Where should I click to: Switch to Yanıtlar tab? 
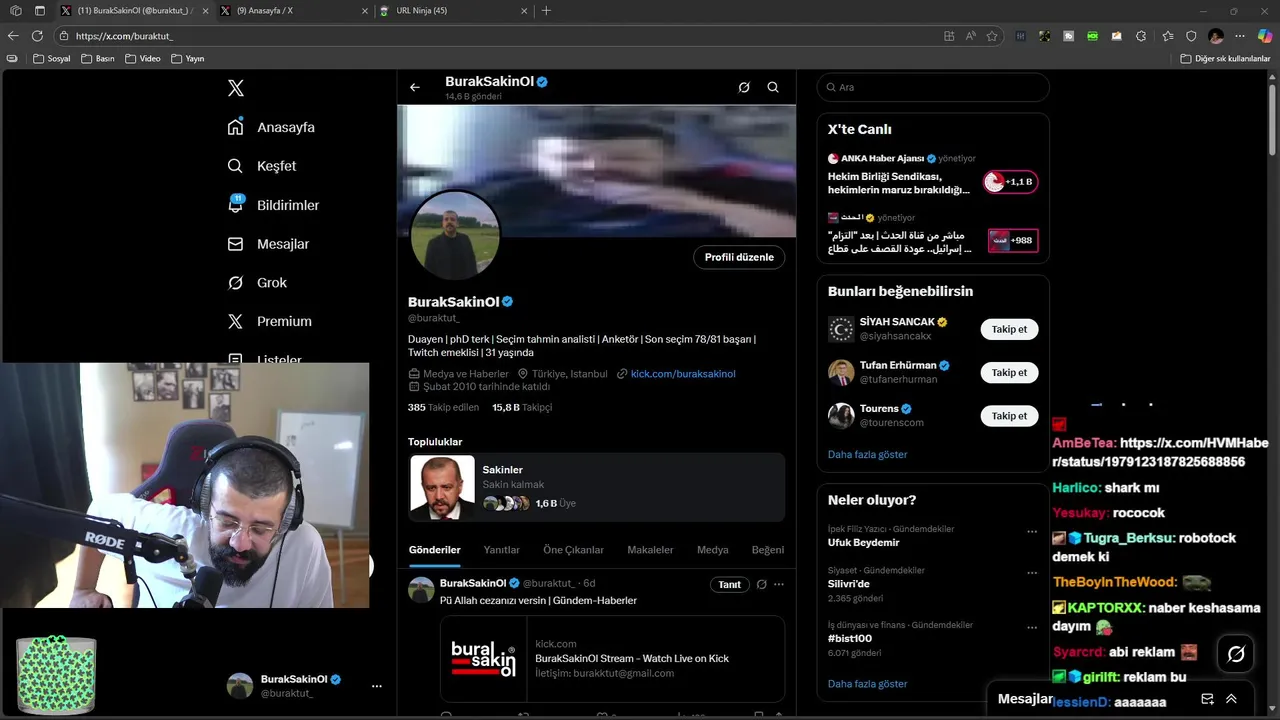pos(501,550)
